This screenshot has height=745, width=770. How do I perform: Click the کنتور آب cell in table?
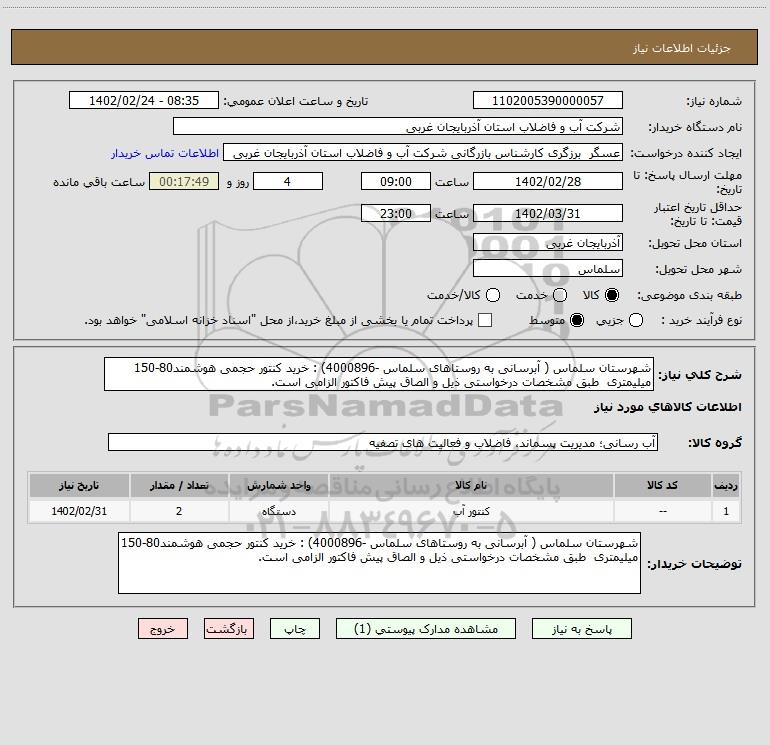coord(471,511)
